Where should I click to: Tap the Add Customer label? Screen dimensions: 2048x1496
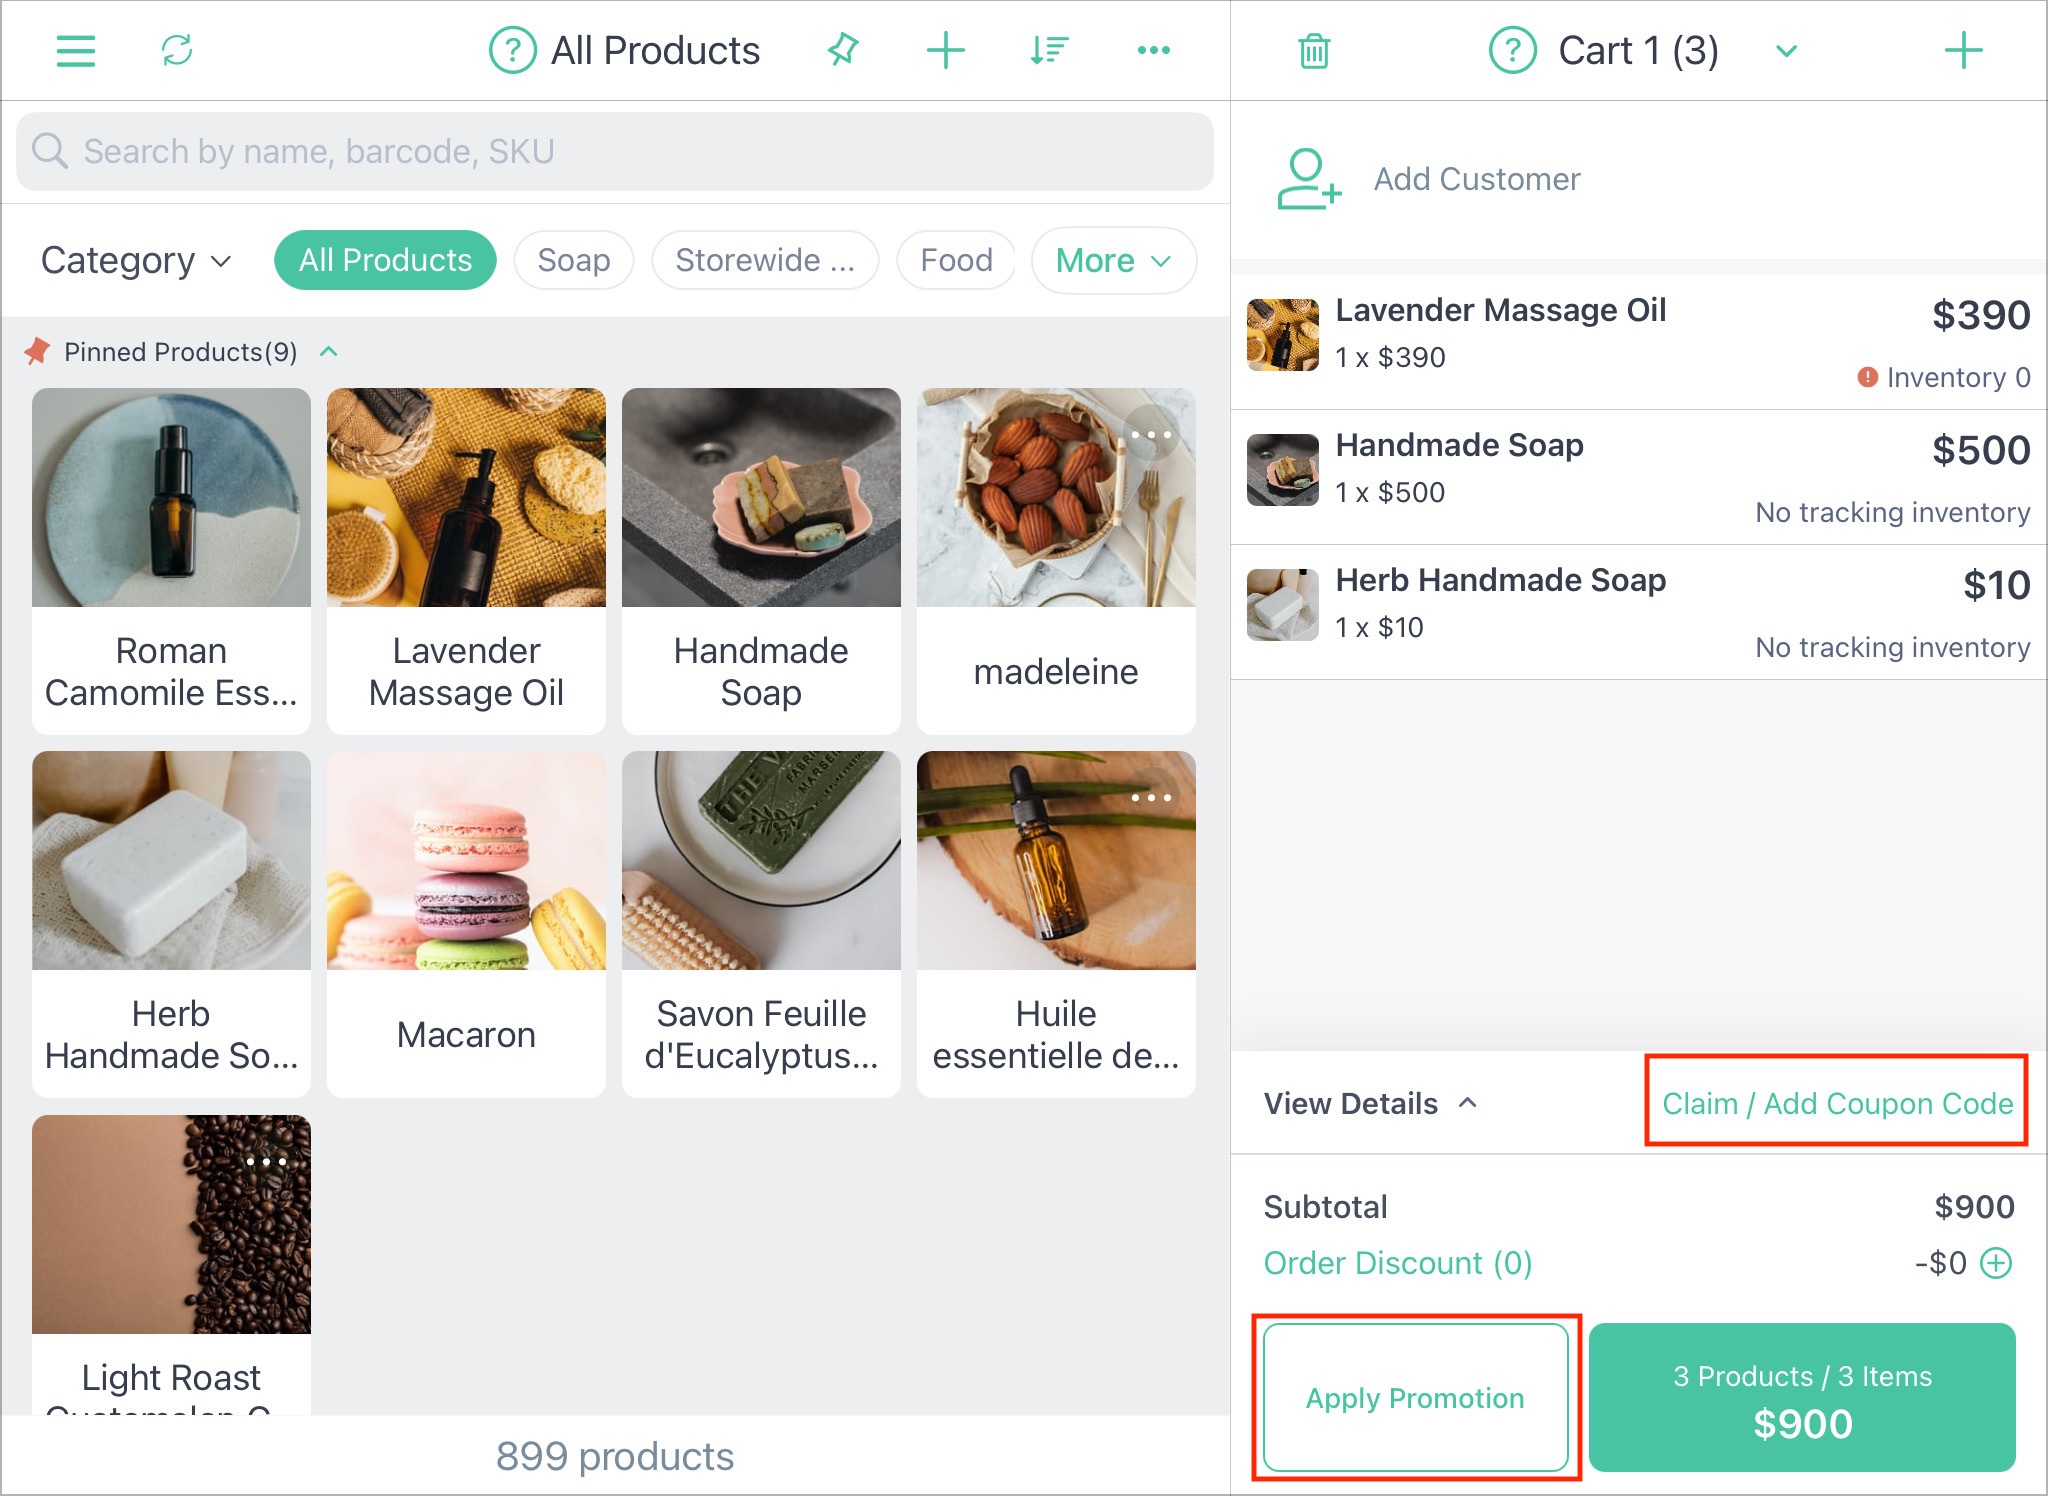pos(1477,179)
